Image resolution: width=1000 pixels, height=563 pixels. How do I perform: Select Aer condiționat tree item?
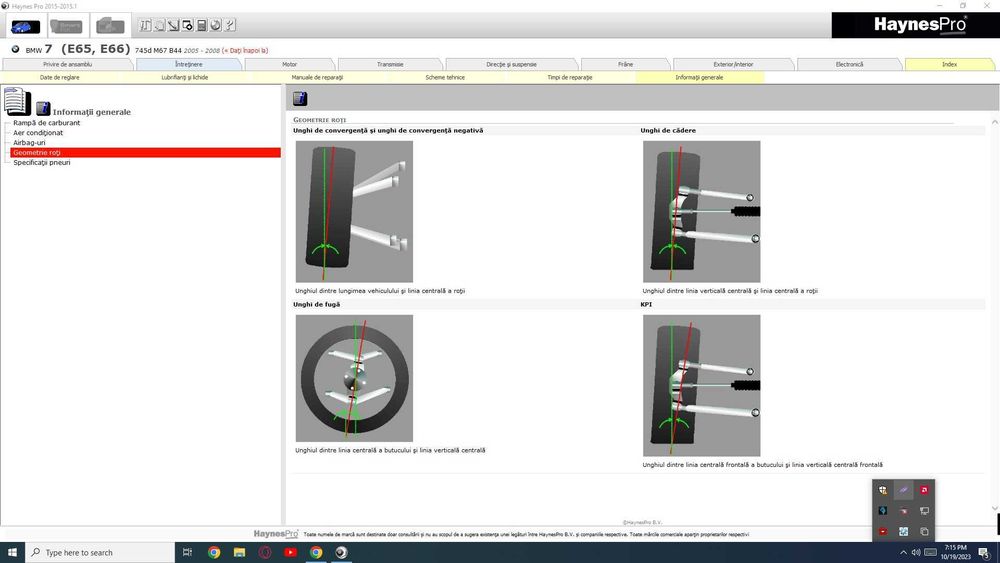[x=38, y=133]
